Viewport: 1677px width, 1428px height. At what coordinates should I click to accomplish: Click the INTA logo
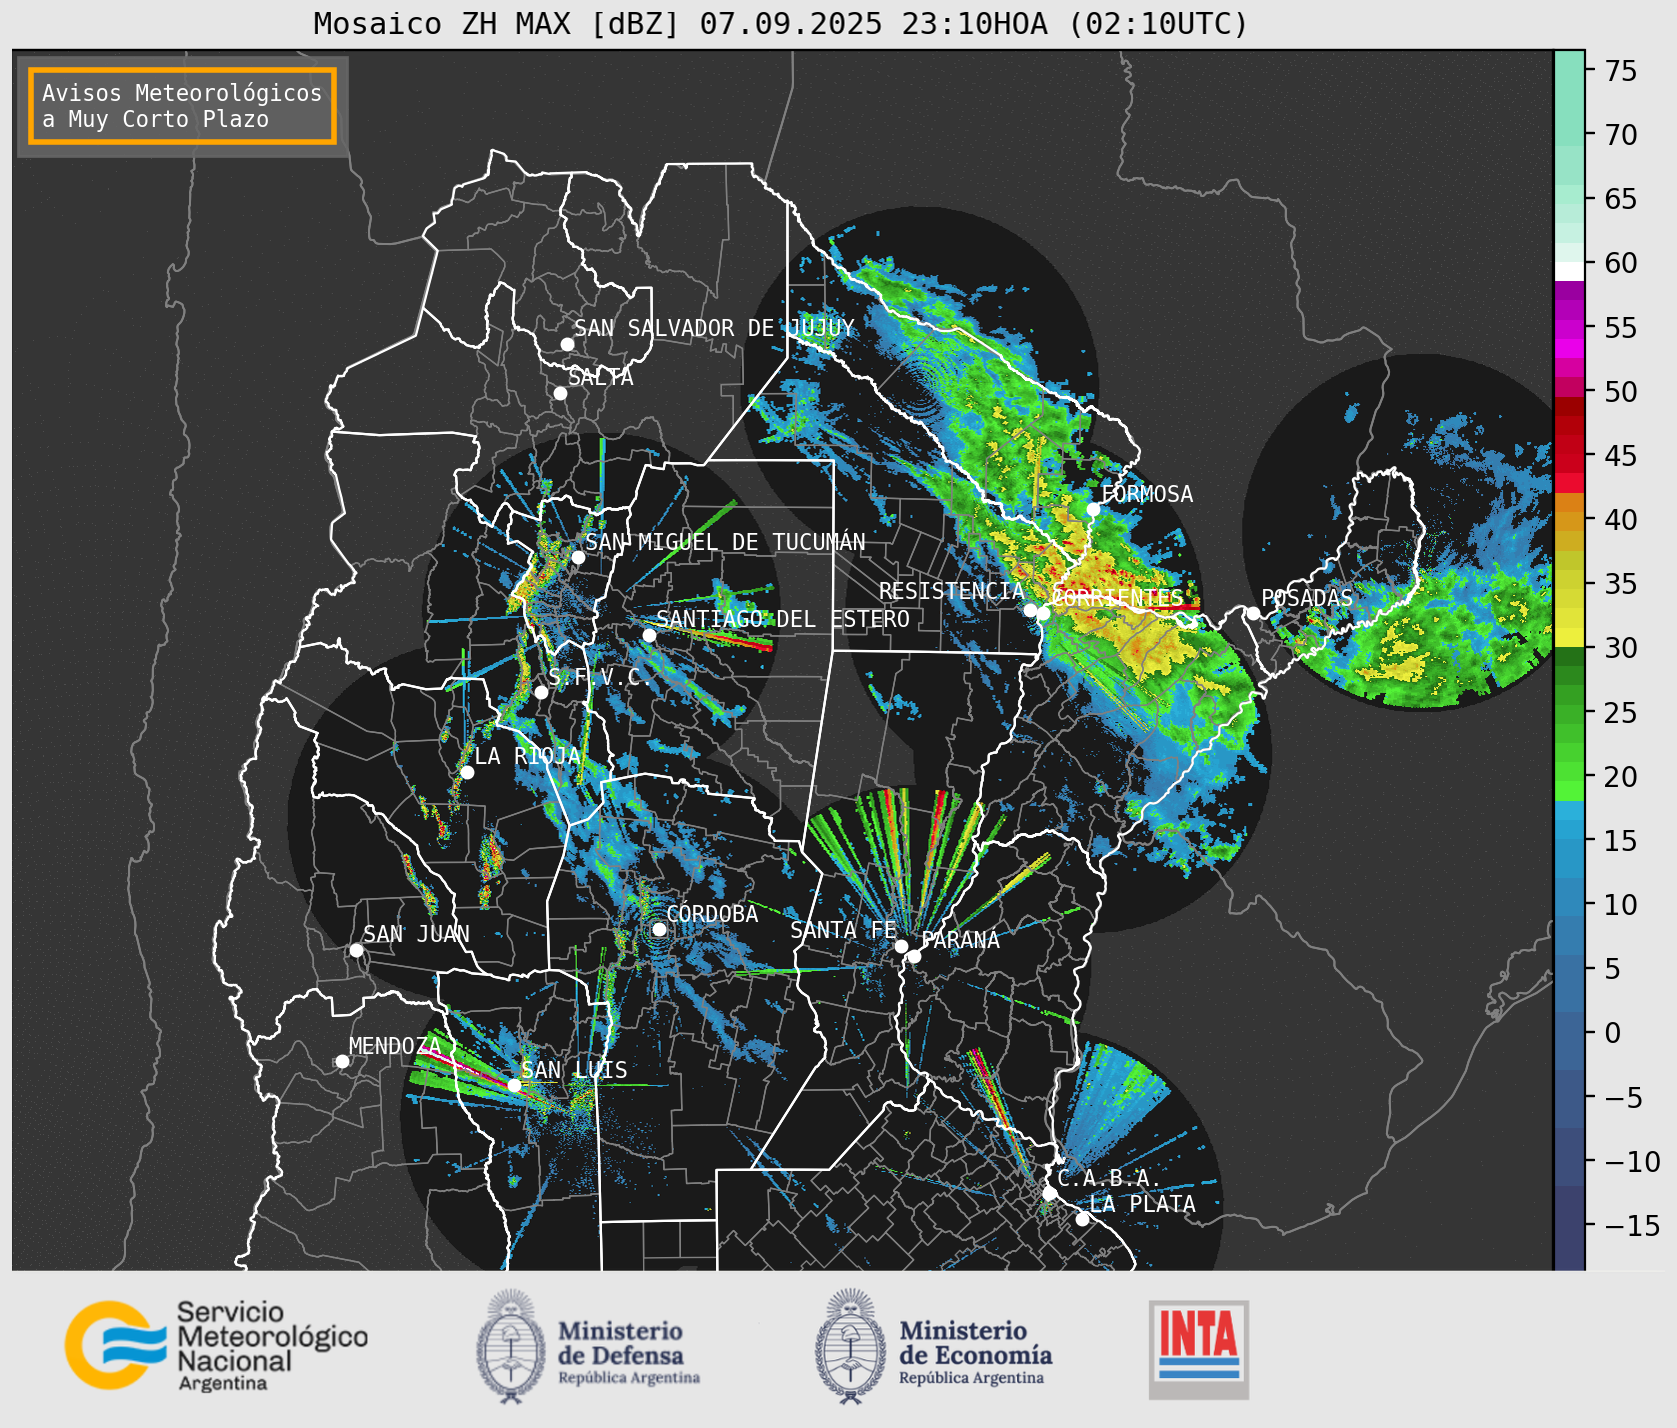click(x=1198, y=1349)
